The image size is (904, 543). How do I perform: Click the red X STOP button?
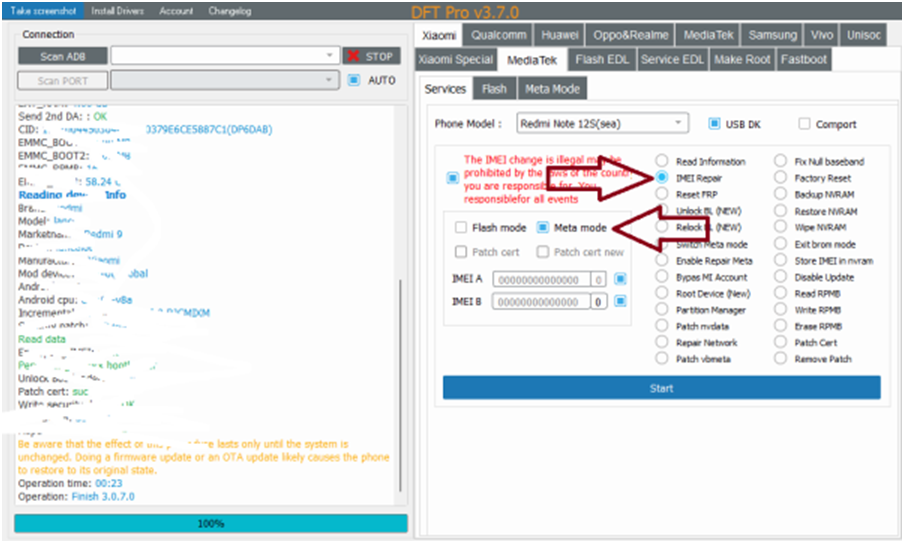[x=371, y=56]
